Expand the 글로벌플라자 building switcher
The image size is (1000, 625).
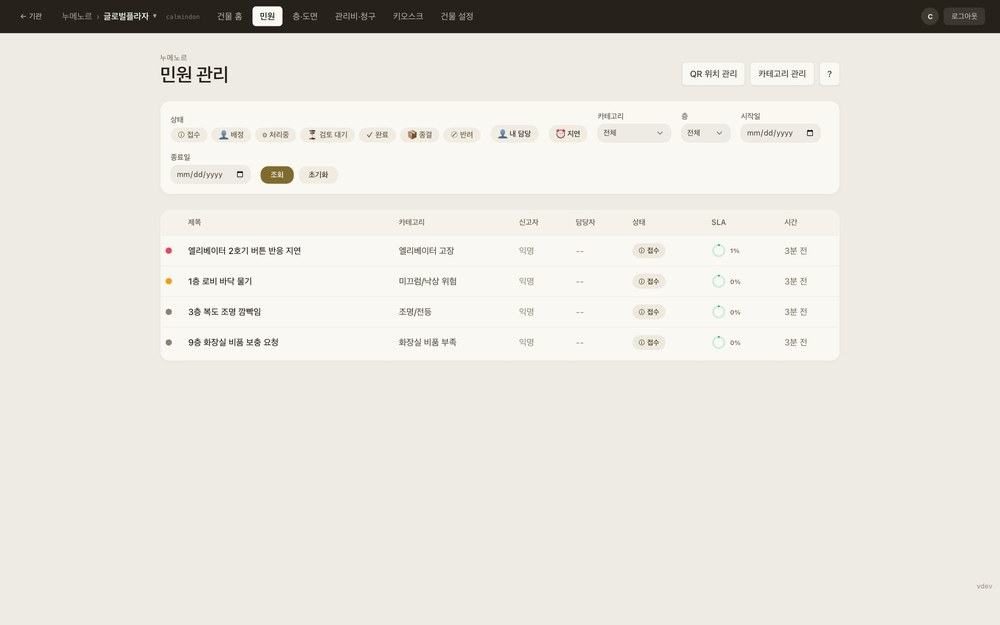tap(130, 17)
